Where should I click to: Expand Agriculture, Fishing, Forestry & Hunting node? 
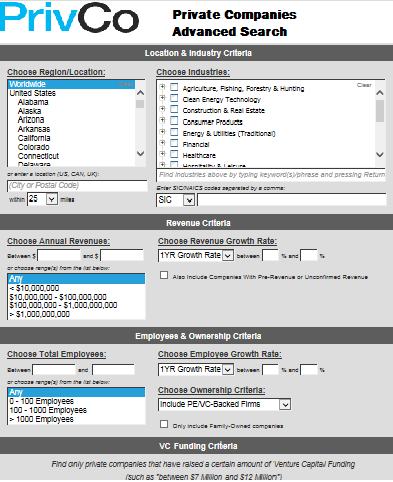click(x=162, y=87)
